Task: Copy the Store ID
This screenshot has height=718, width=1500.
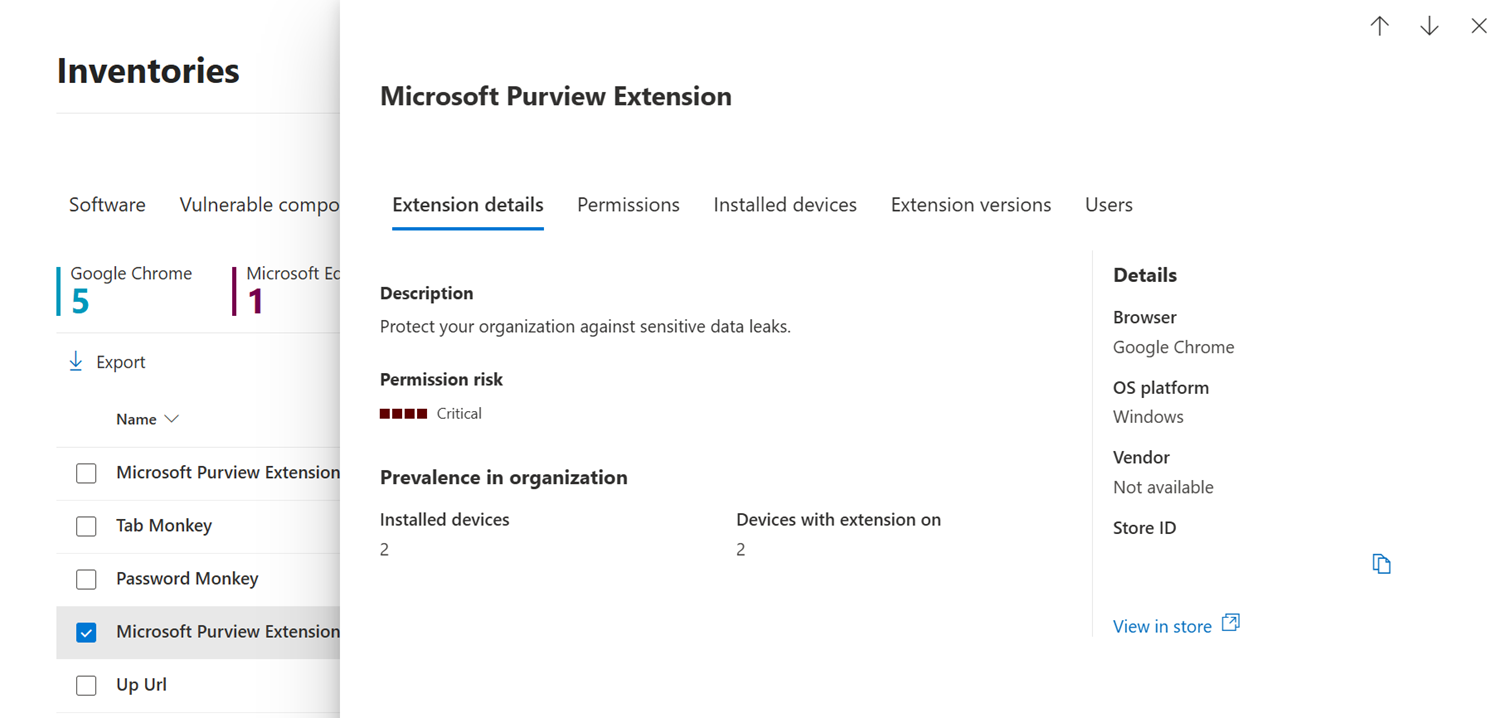Action: (1381, 564)
